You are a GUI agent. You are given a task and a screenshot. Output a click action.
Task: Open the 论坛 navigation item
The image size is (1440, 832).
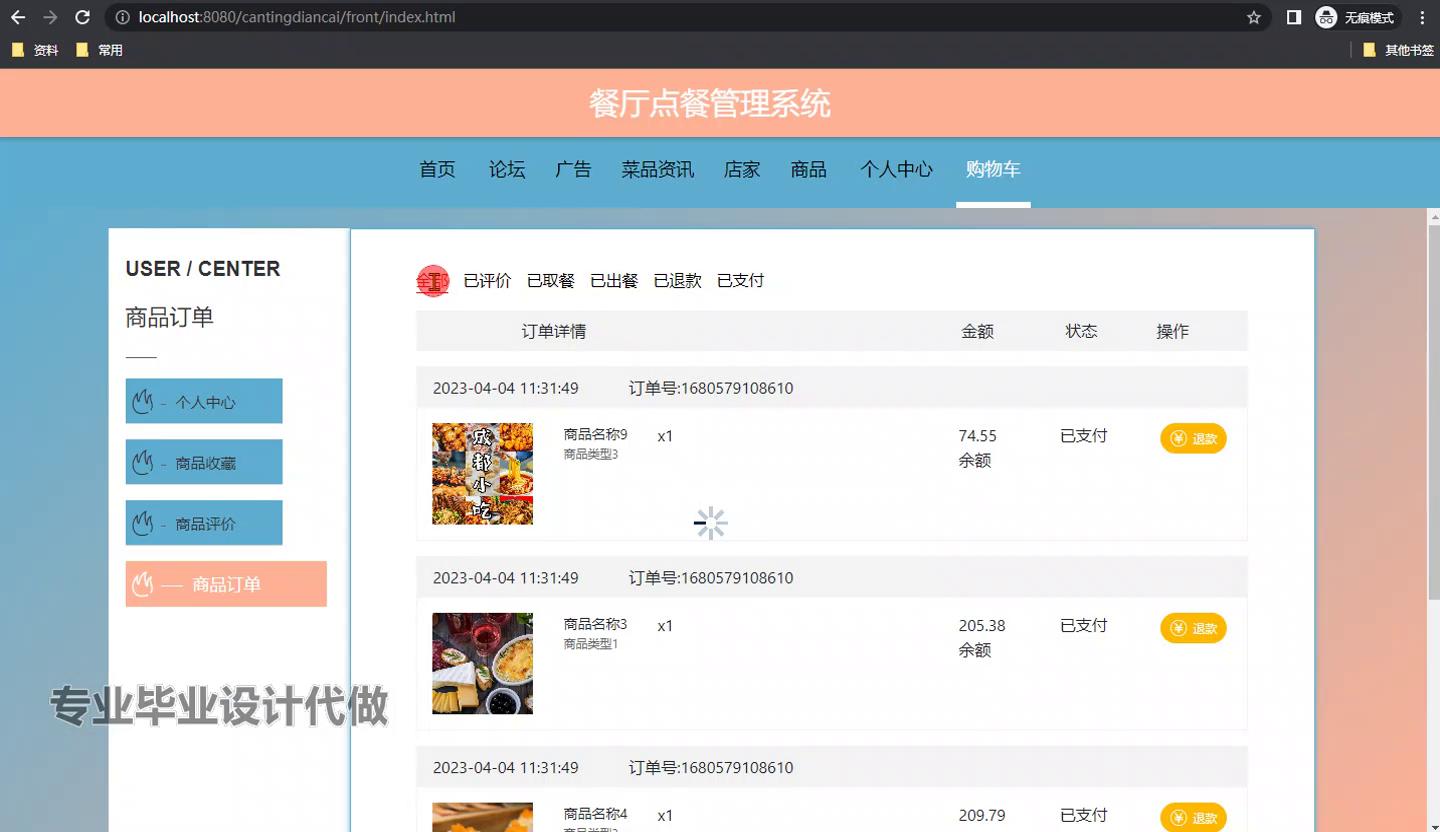pos(507,170)
